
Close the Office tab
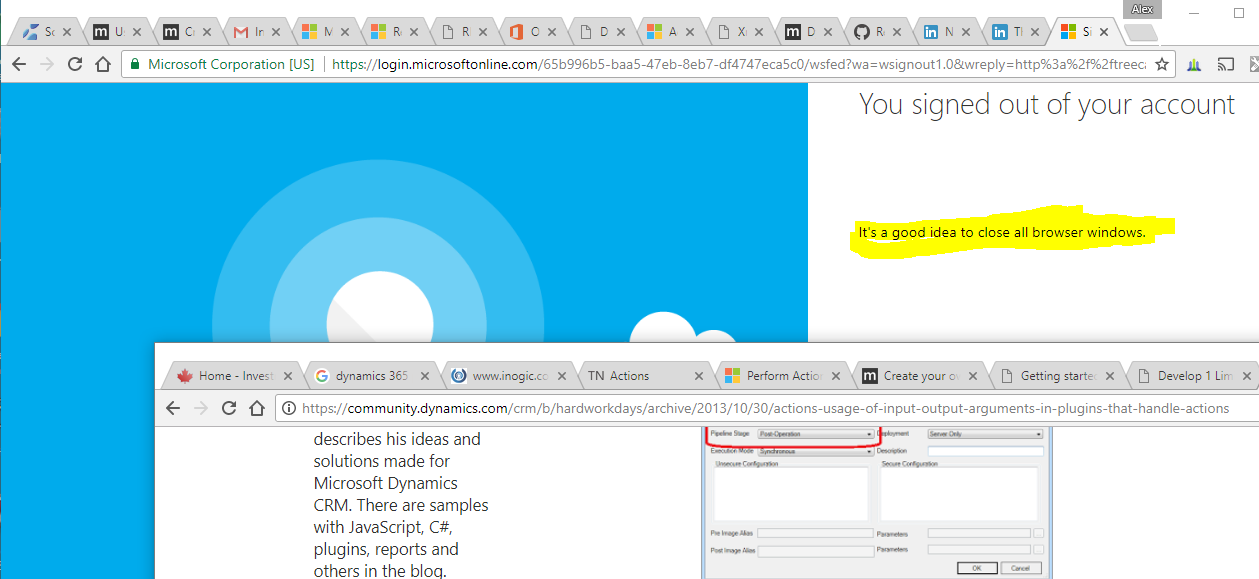click(552, 33)
